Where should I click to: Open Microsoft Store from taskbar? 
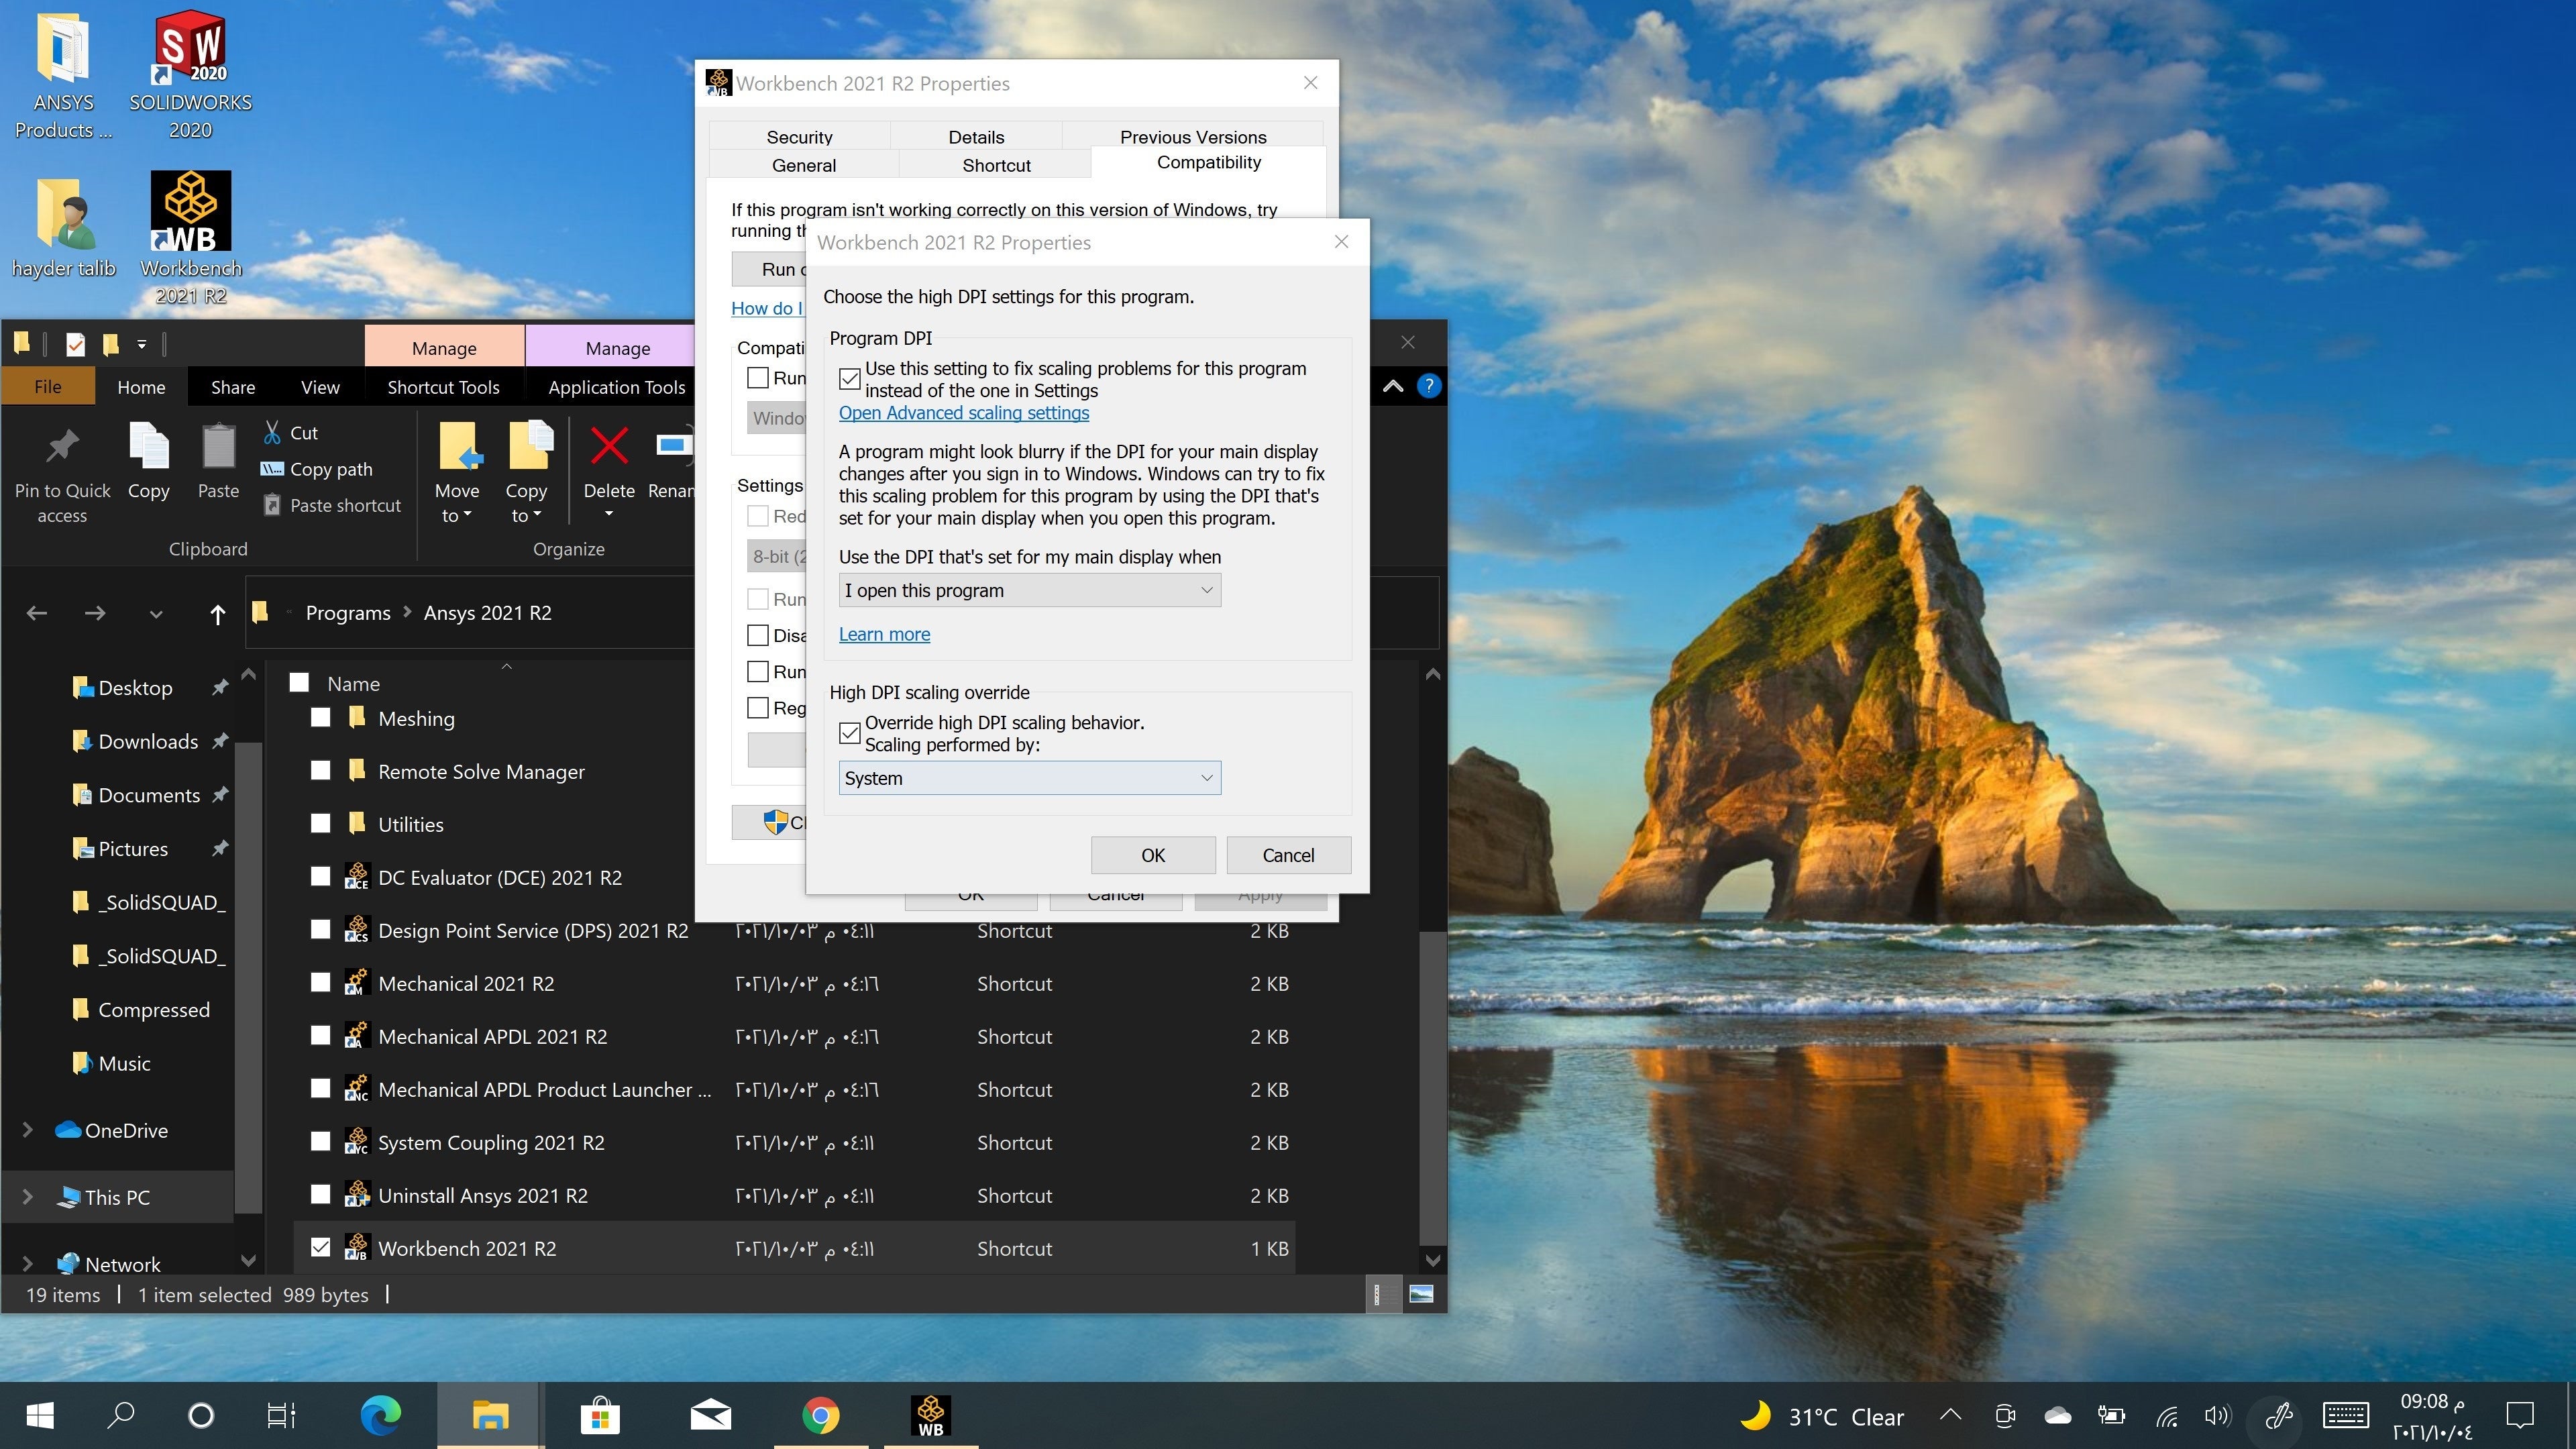[600, 1415]
